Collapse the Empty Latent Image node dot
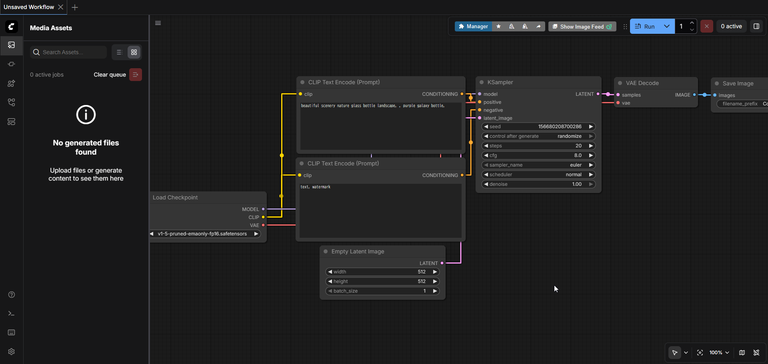The height and width of the screenshot is (364, 768). coord(326,251)
